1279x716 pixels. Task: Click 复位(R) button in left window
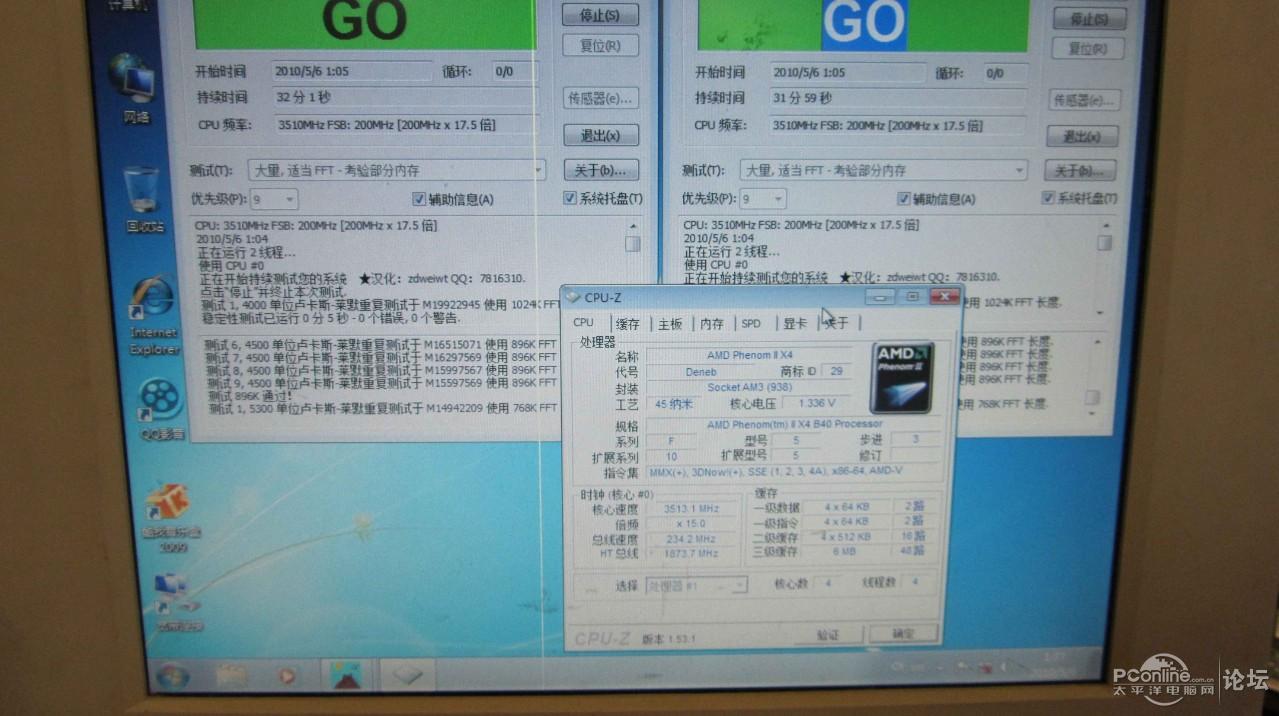coord(600,46)
